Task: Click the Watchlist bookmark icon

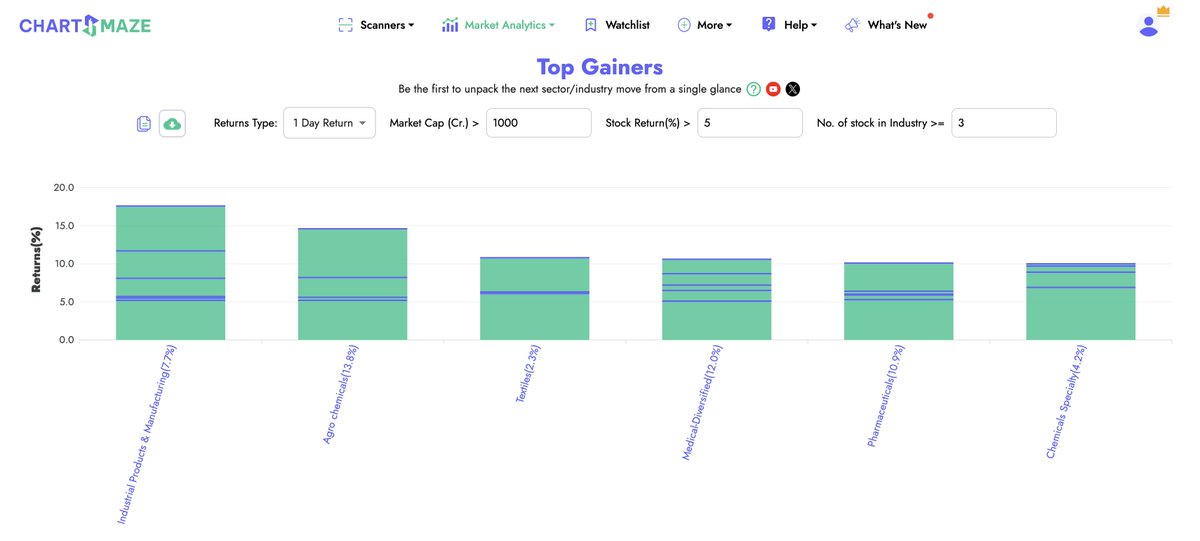Action: (x=591, y=25)
